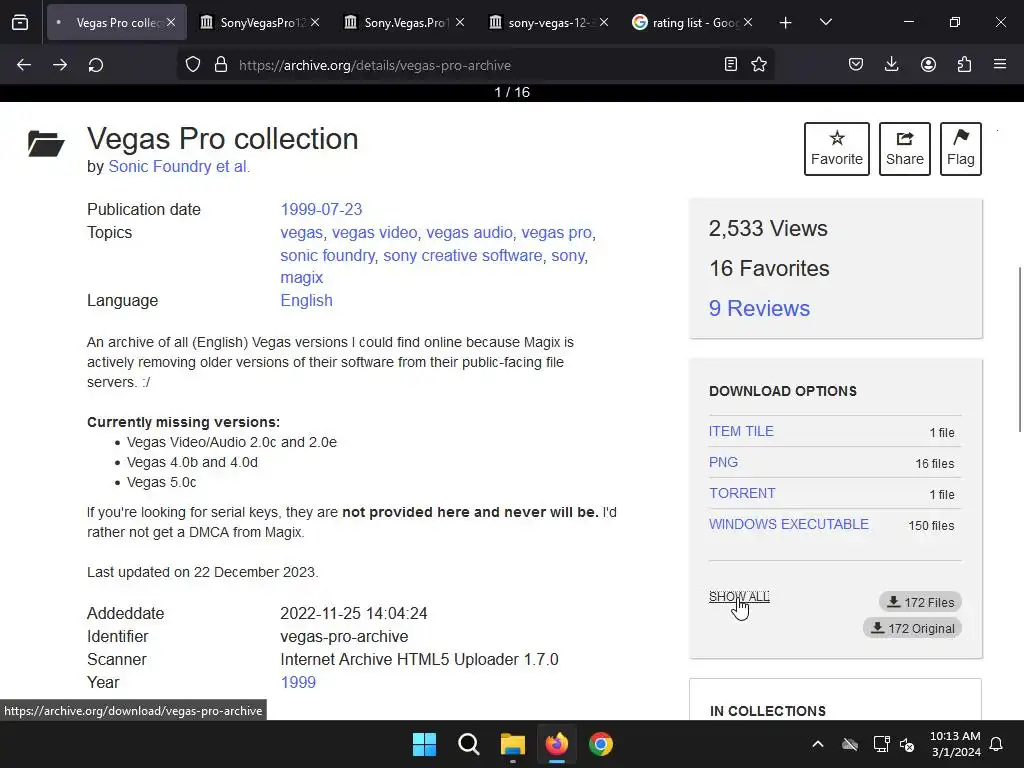Close the rating list Google tab
This screenshot has width=1024, height=768.
point(748,22)
